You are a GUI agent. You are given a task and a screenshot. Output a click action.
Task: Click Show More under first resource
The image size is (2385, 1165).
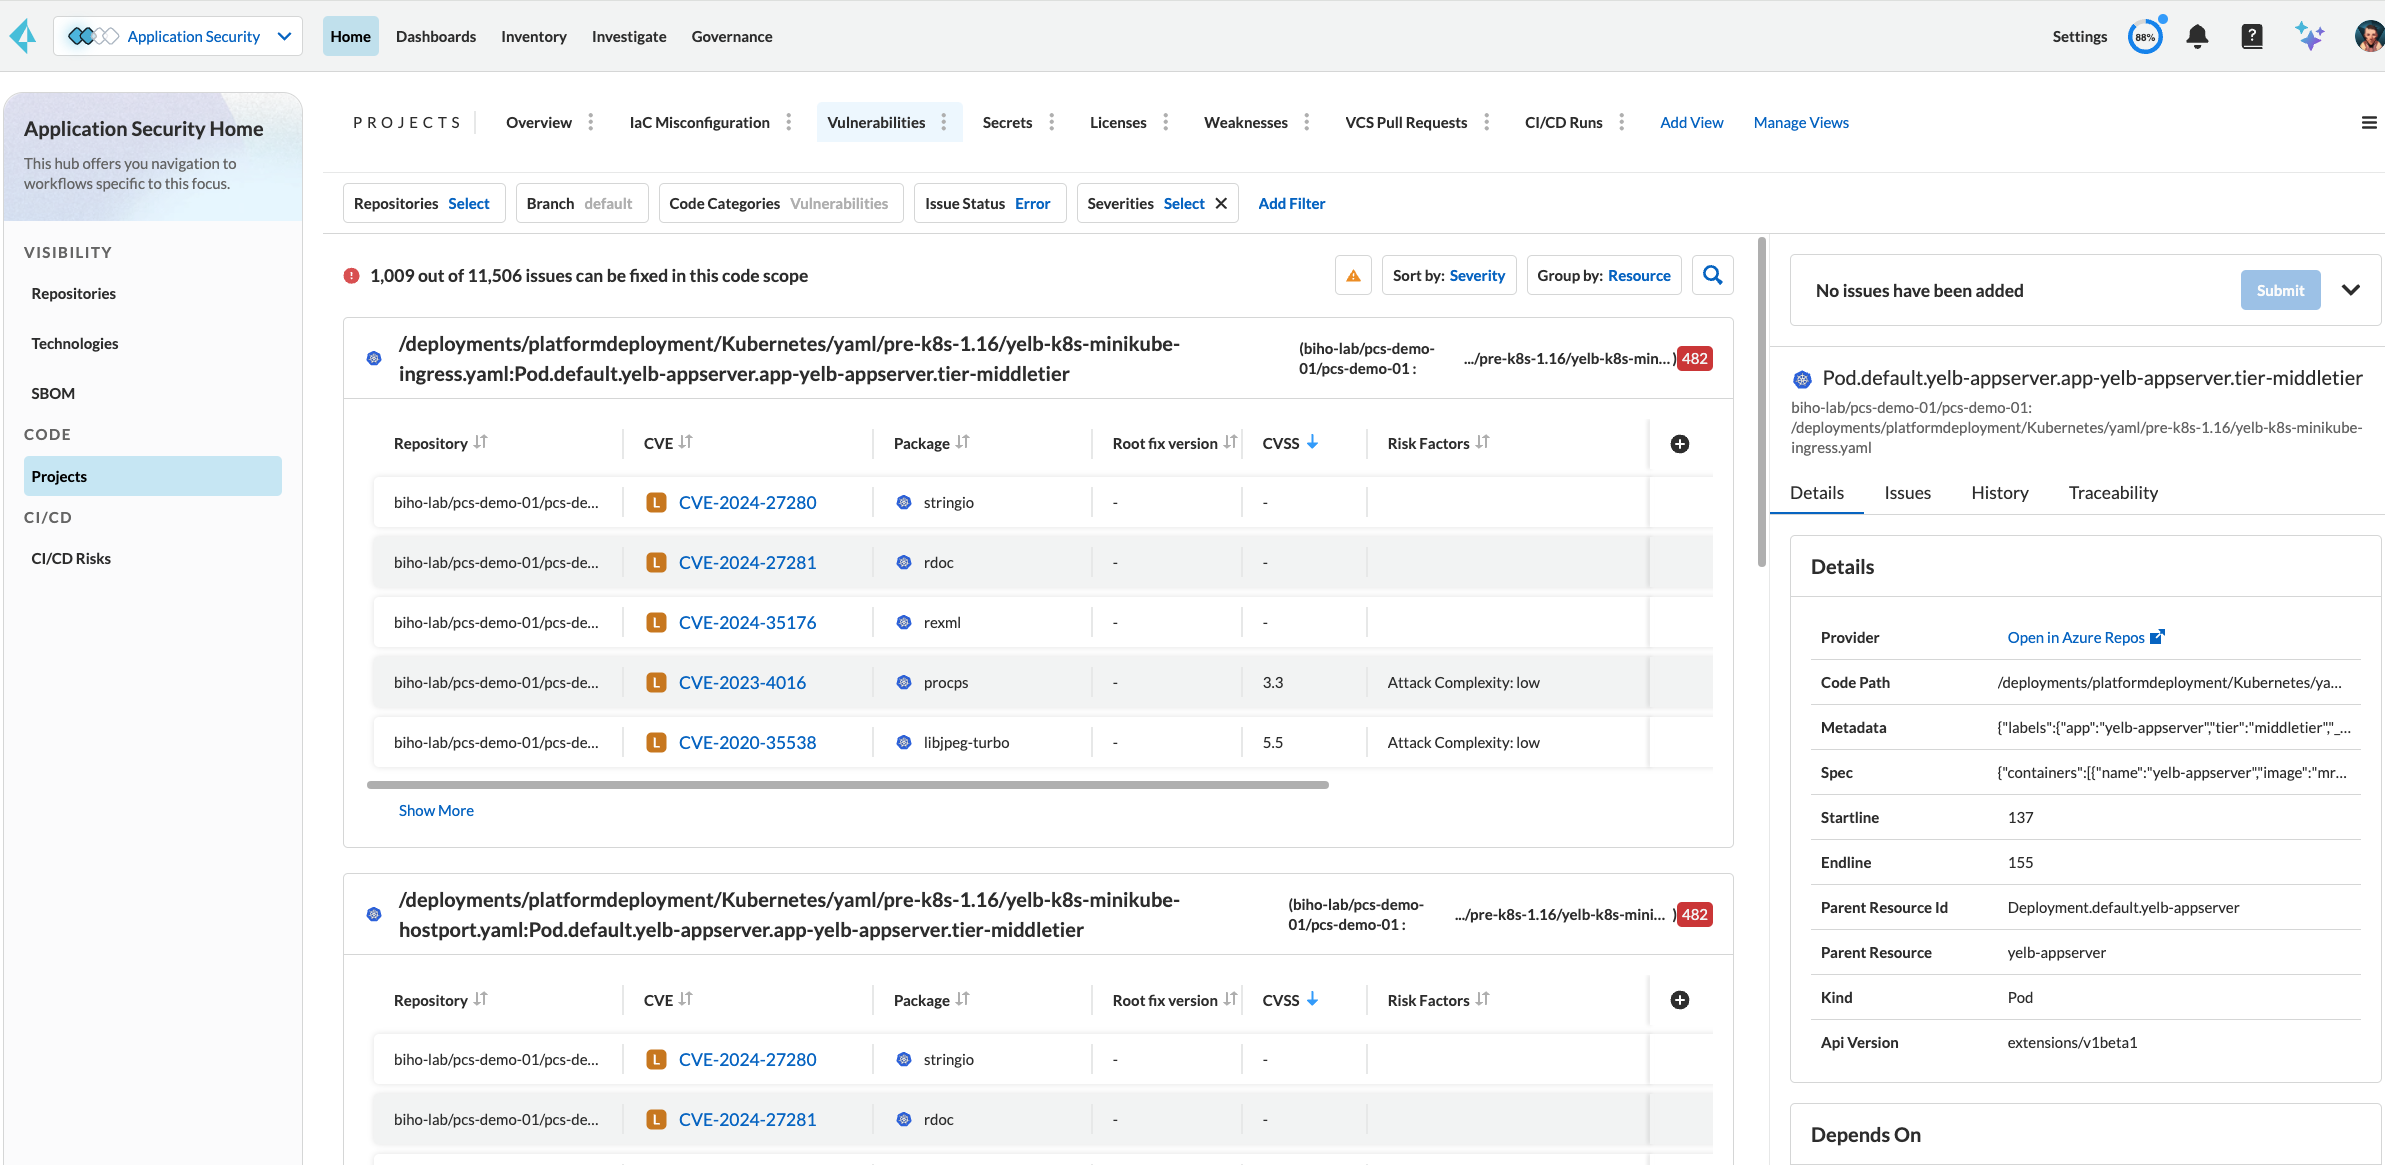click(436, 811)
